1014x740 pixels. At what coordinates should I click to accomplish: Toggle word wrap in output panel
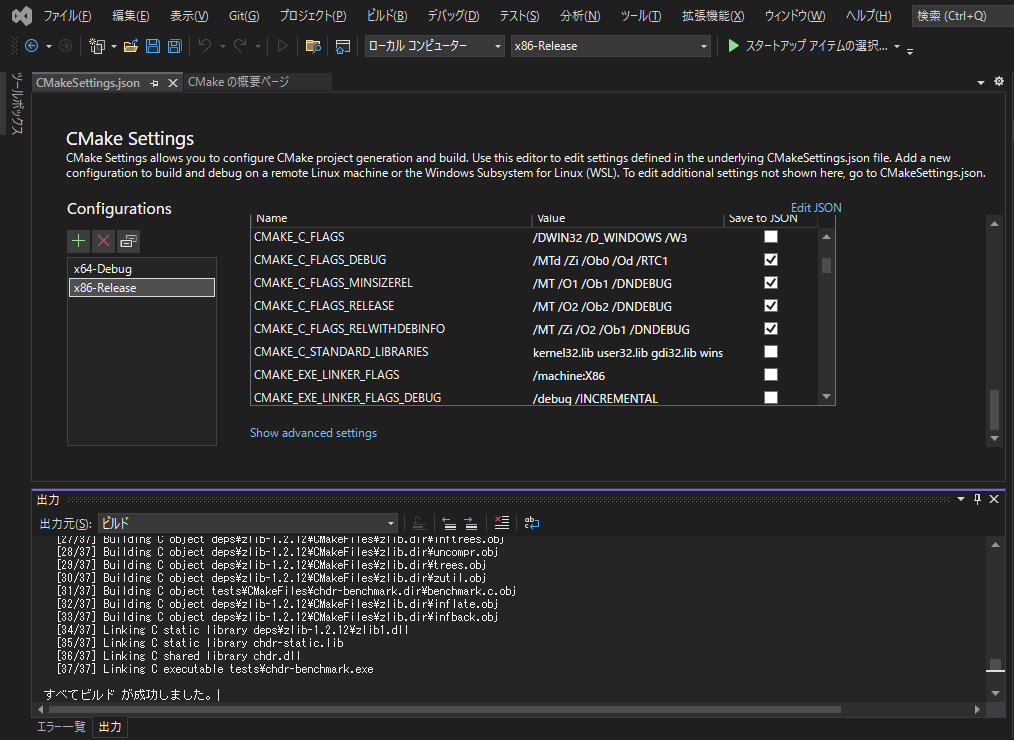coord(532,523)
